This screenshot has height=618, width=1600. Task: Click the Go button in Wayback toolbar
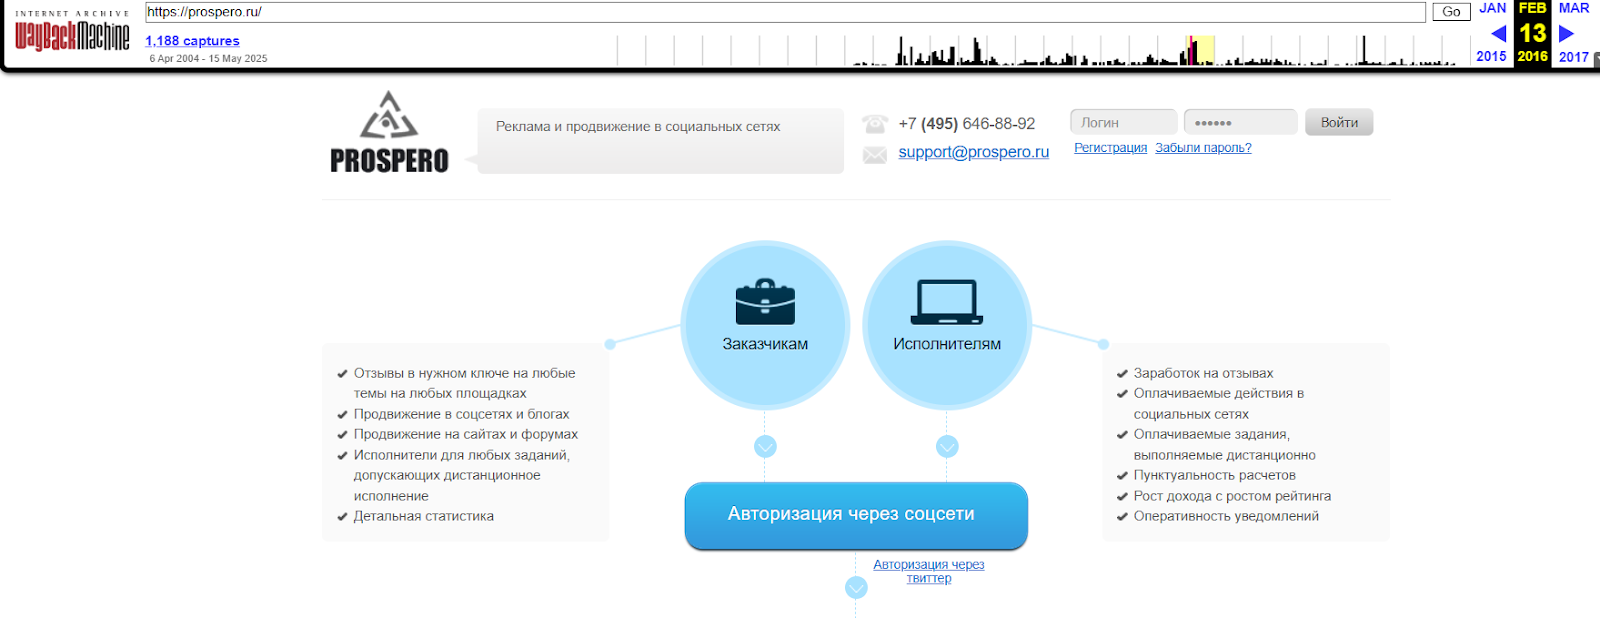click(x=1451, y=12)
